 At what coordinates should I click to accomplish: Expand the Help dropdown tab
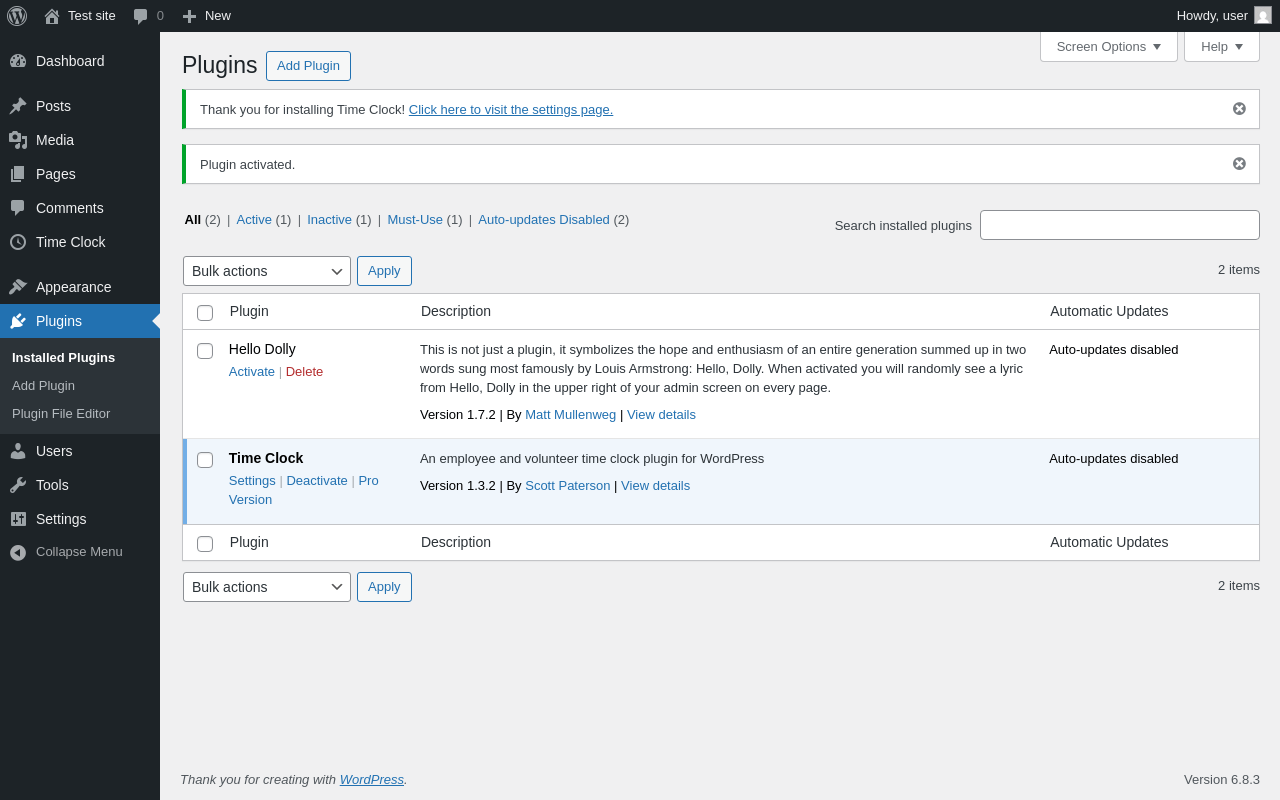[1221, 46]
